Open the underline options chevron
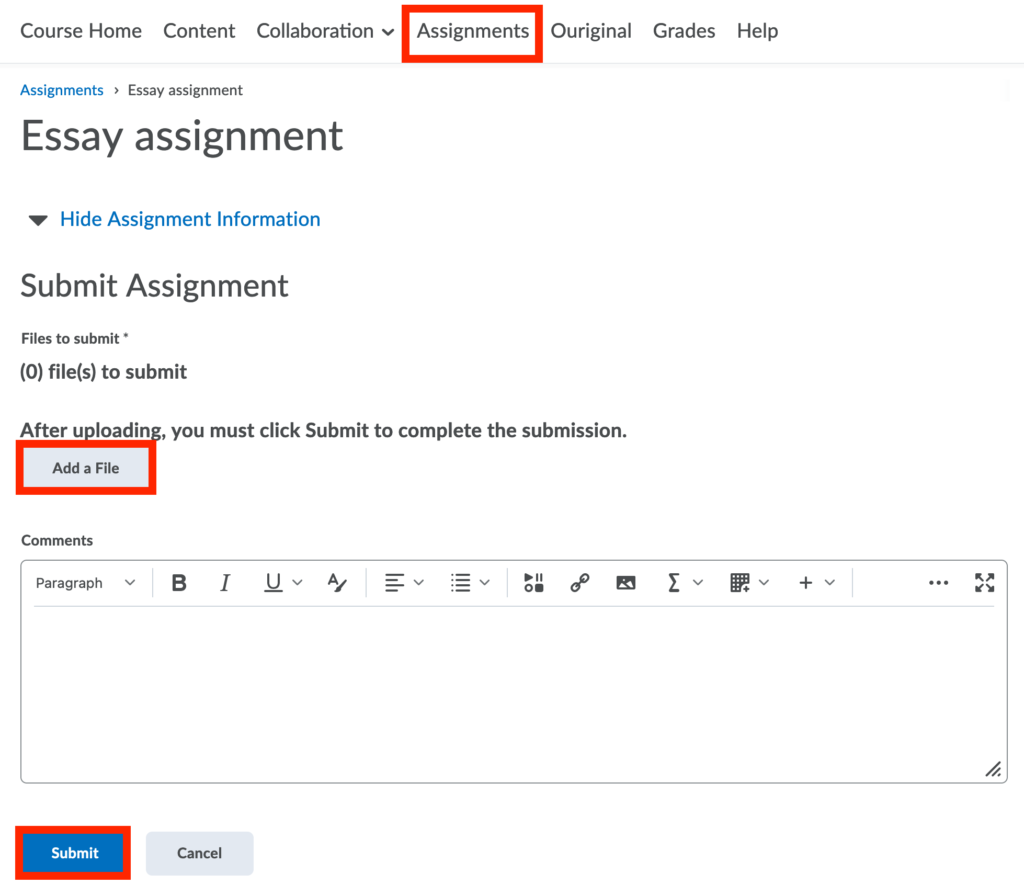The height and width of the screenshot is (885, 1024). click(x=295, y=582)
